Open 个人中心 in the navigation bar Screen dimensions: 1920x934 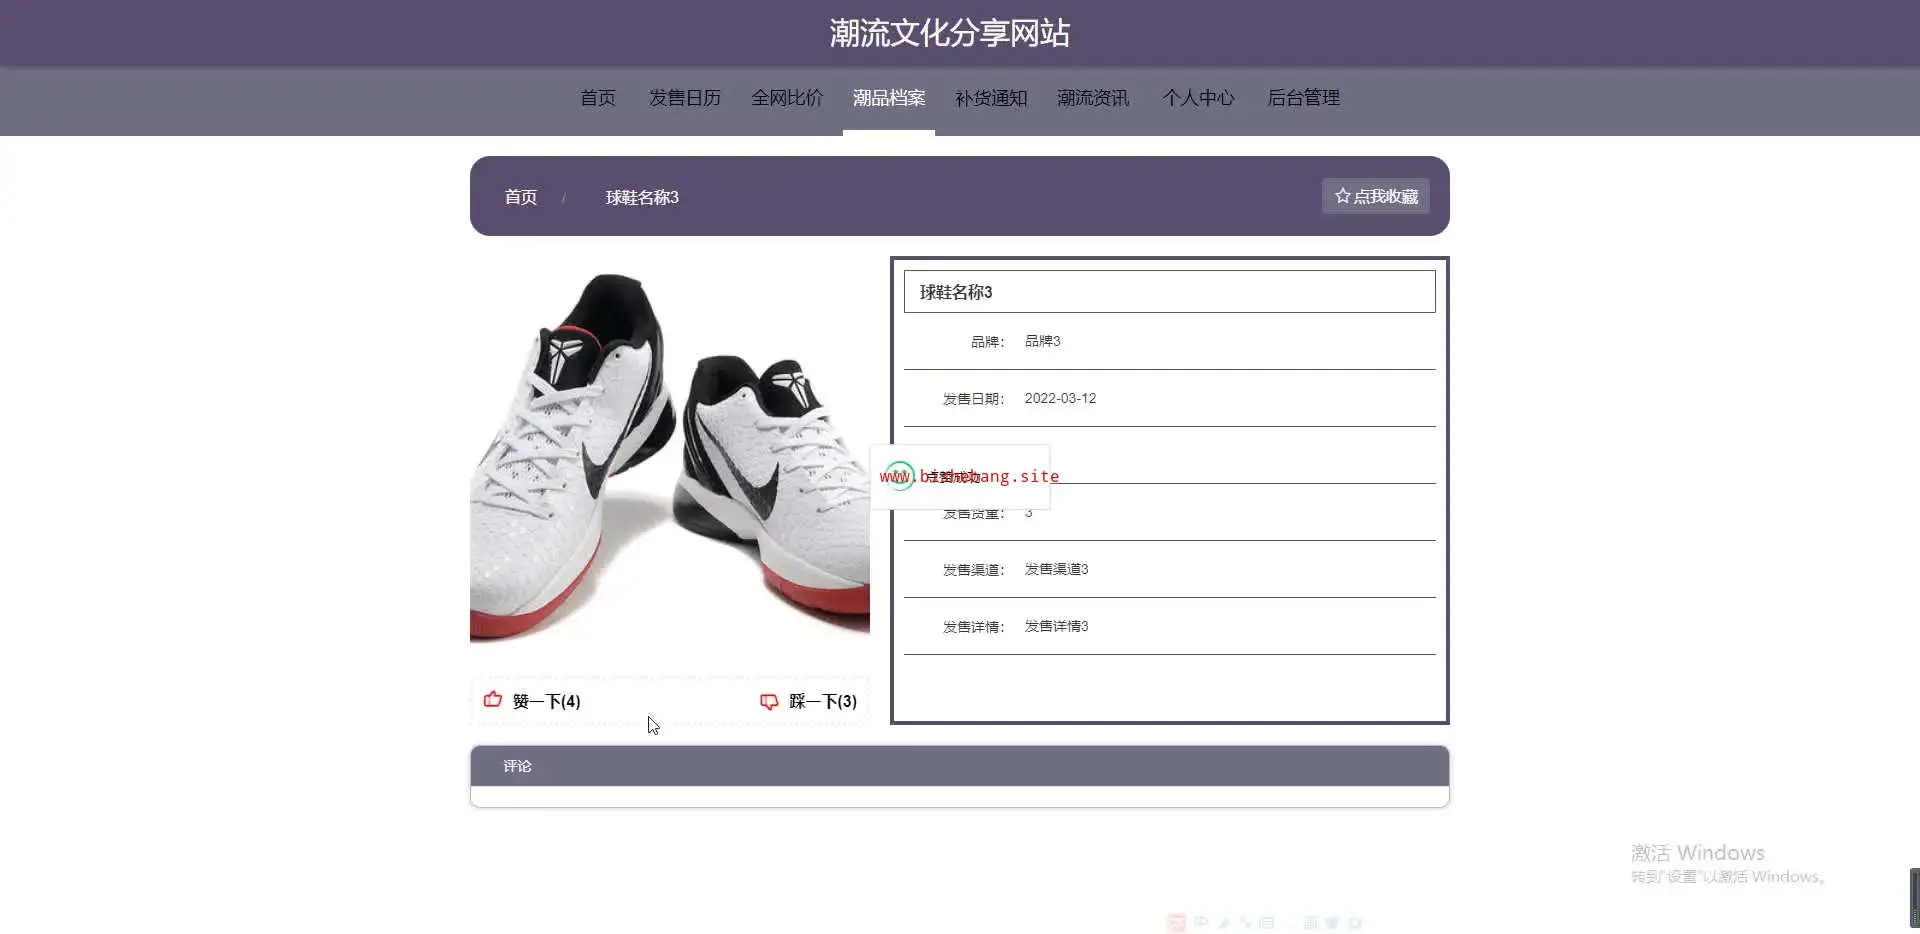click(x=1198, y=98)
